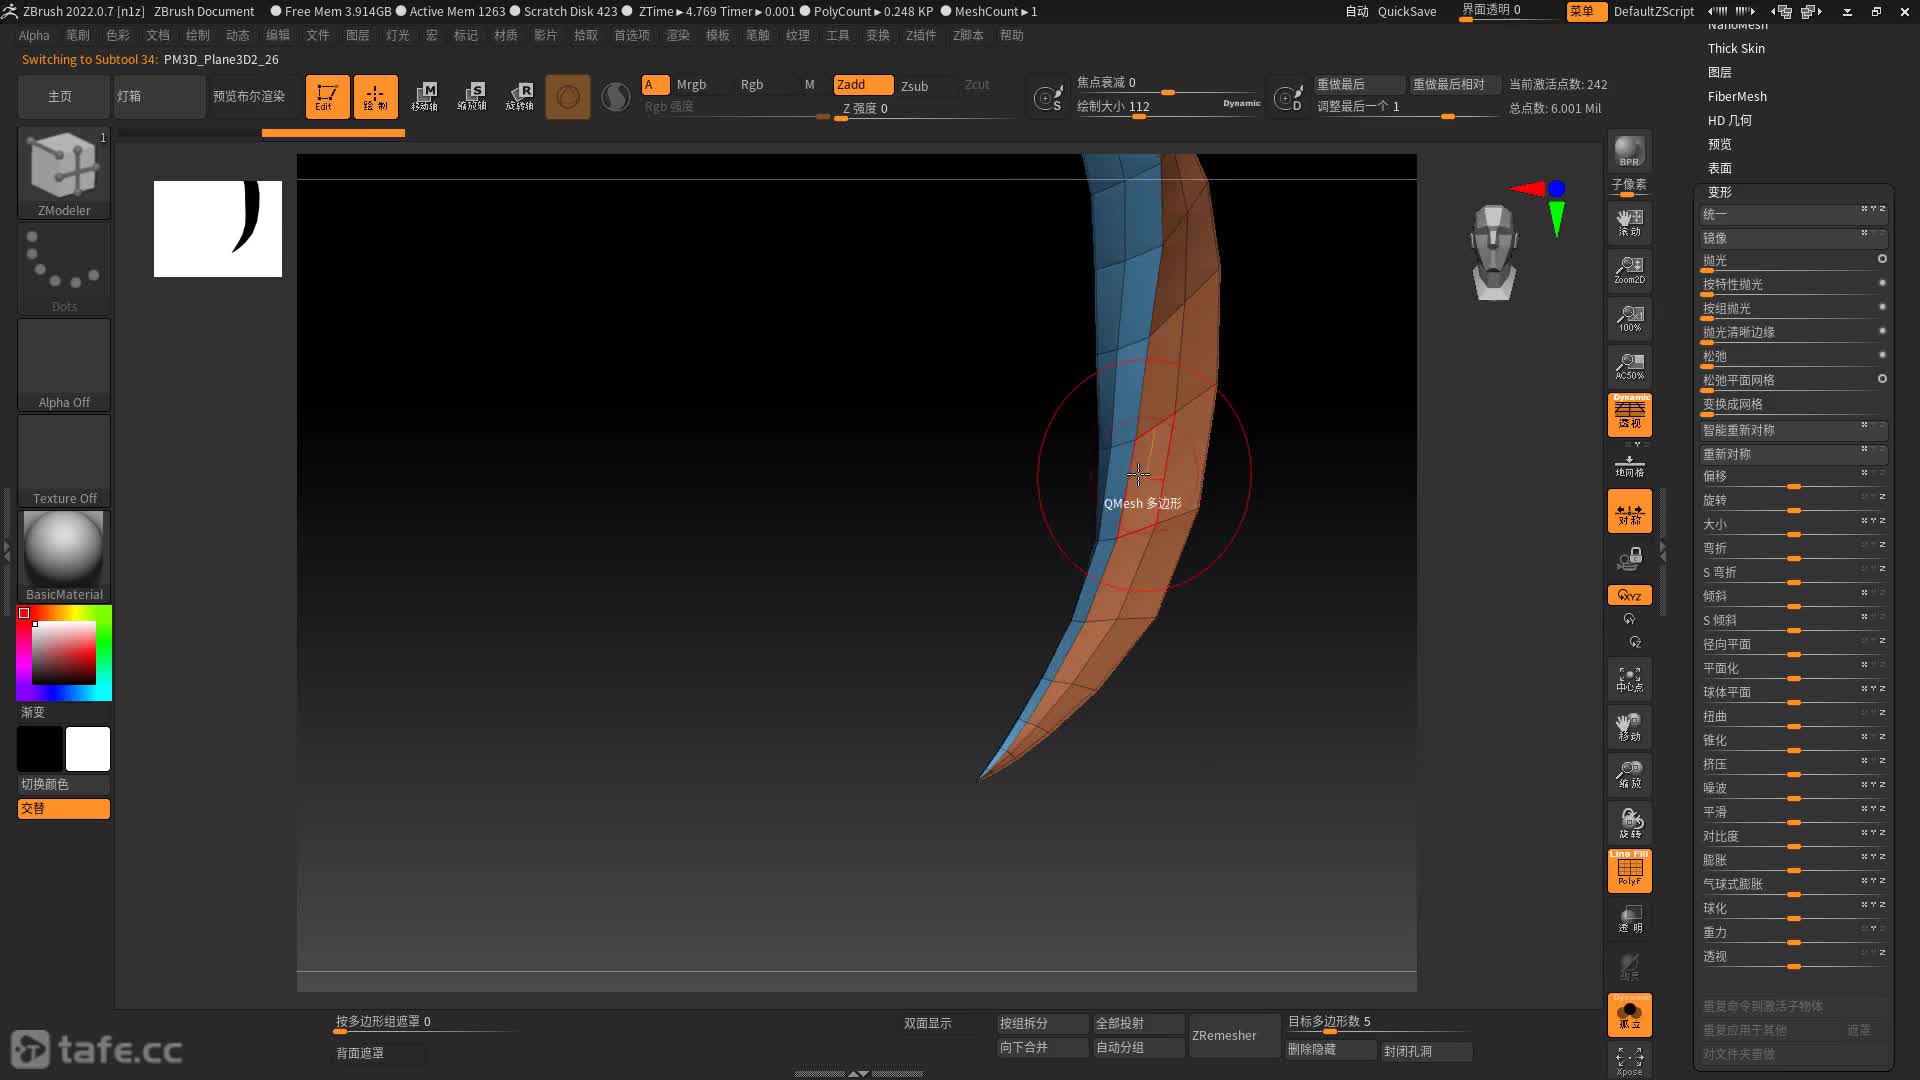Open the Alpha menu
The image size is (1920, 1080).
[x=34, y=35]
